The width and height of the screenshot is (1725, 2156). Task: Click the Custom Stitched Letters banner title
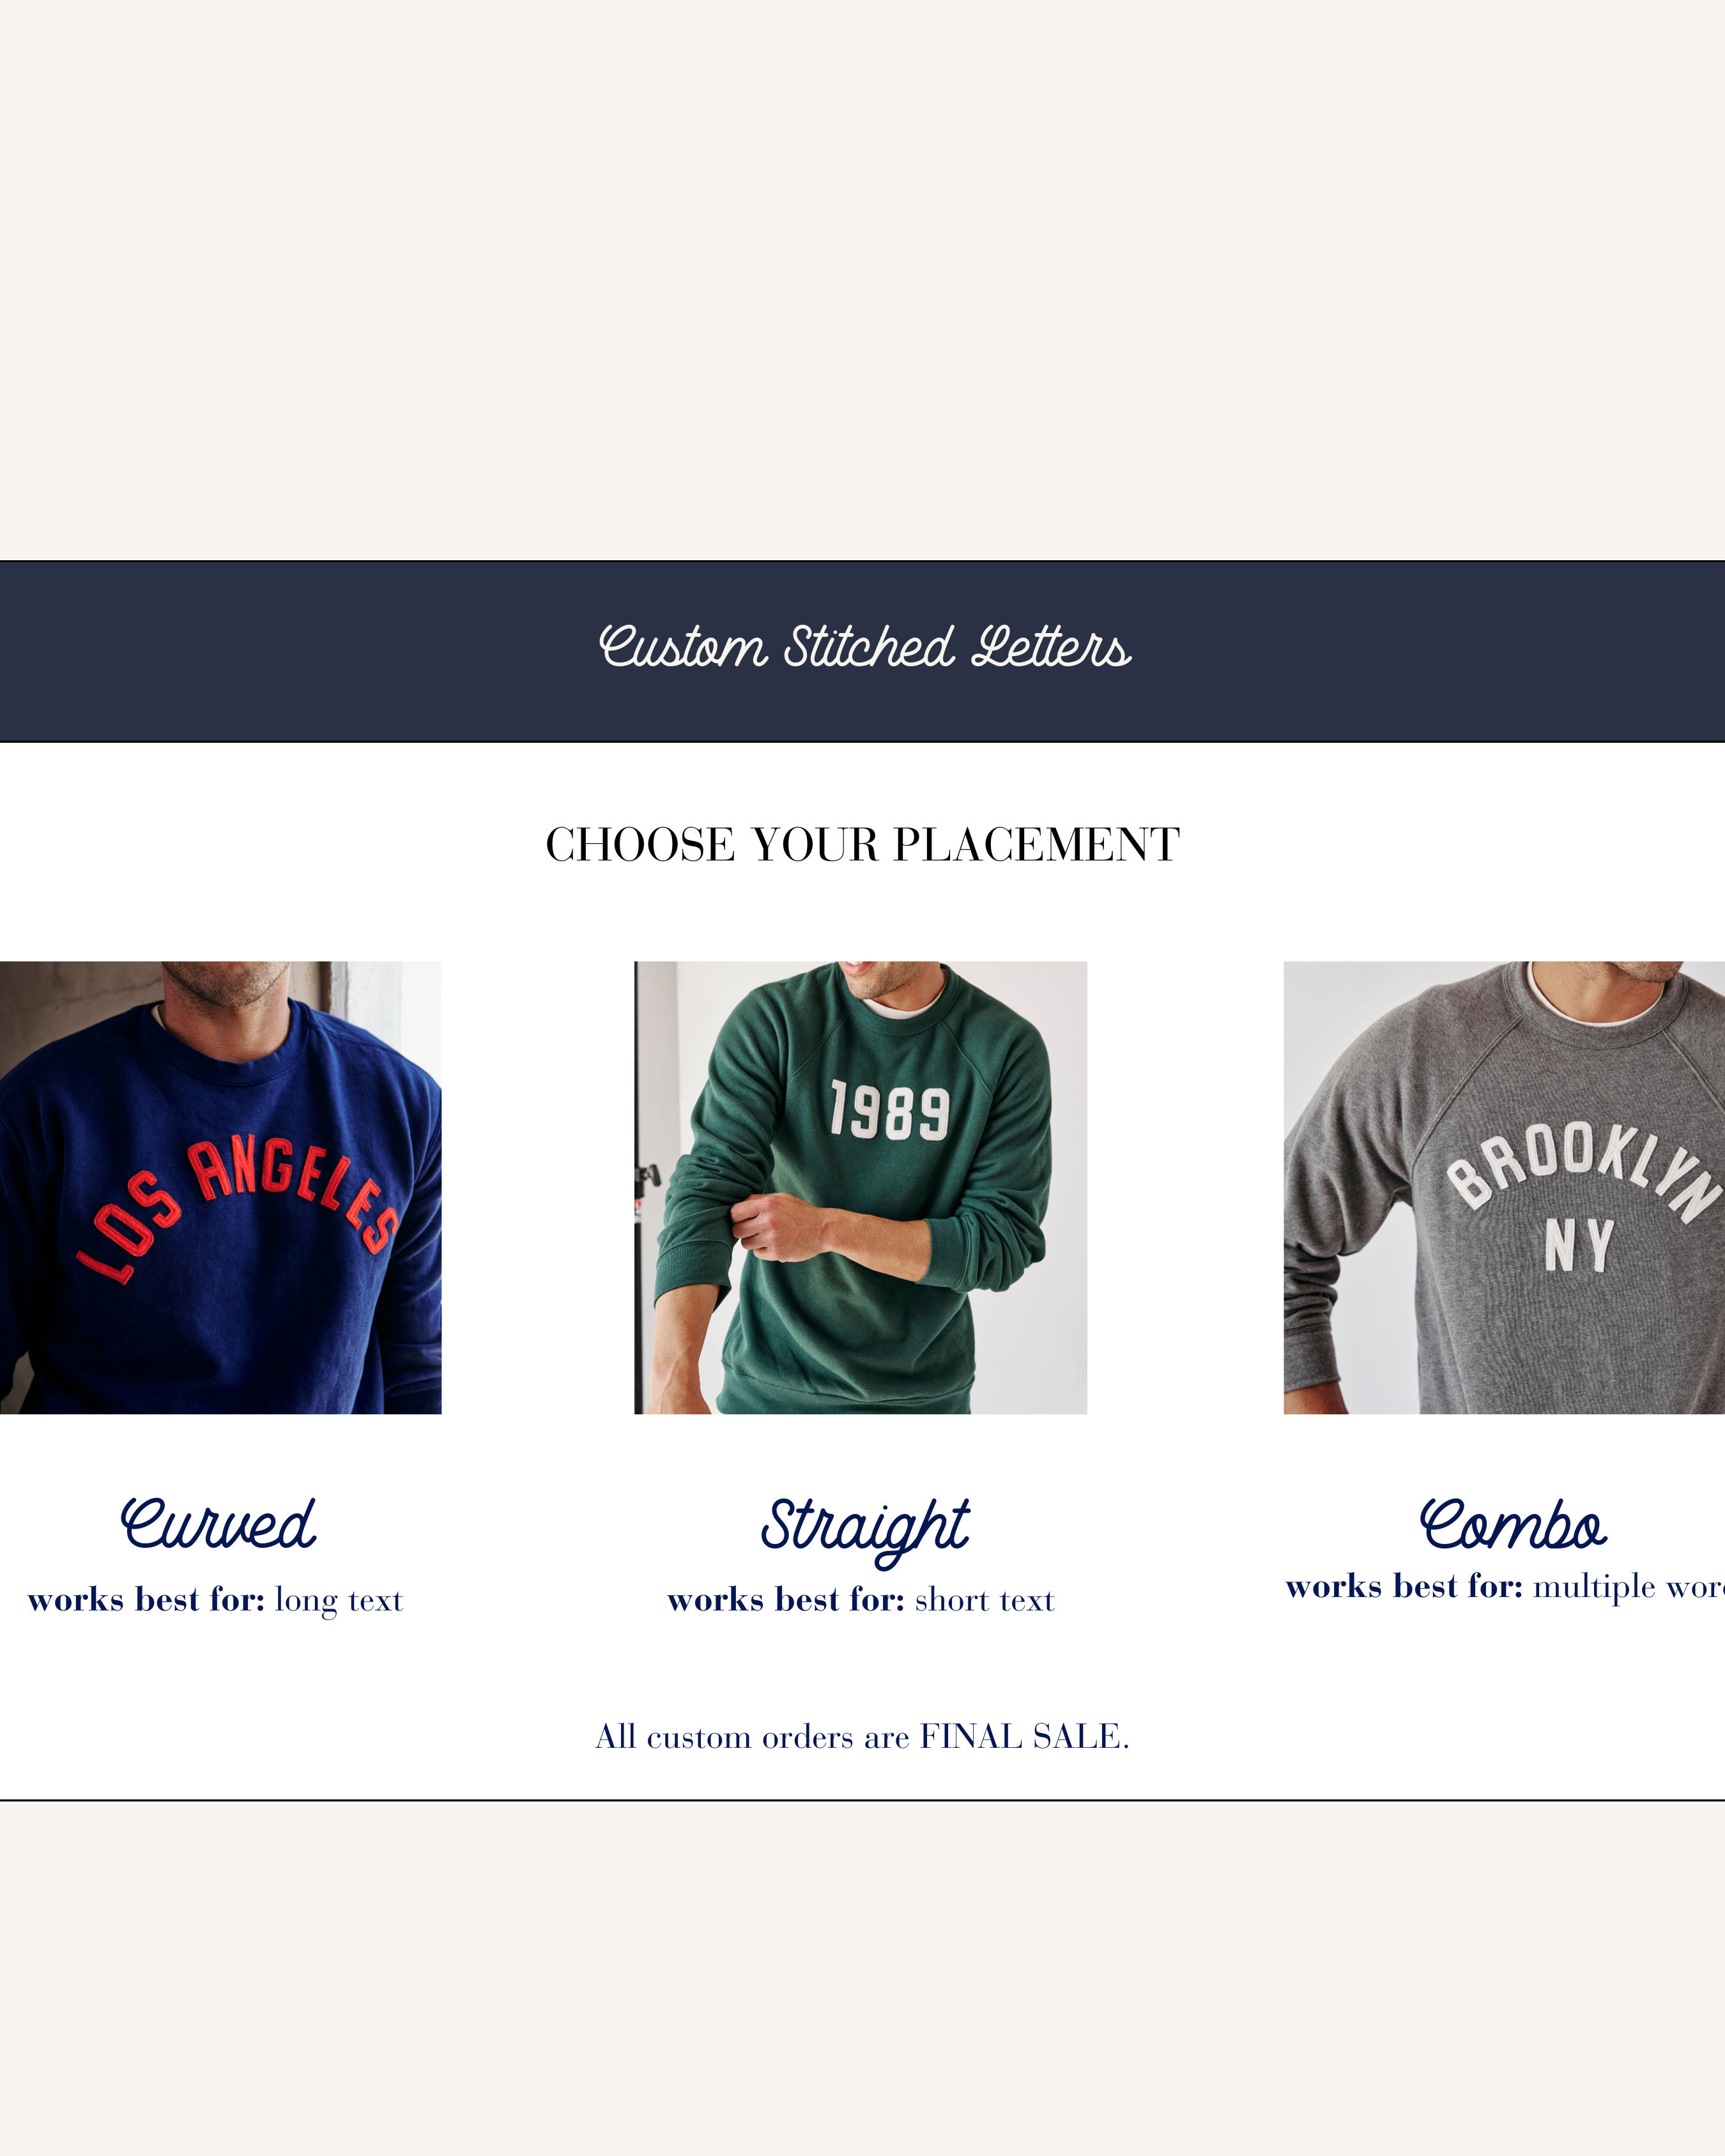tap(864, 647)
